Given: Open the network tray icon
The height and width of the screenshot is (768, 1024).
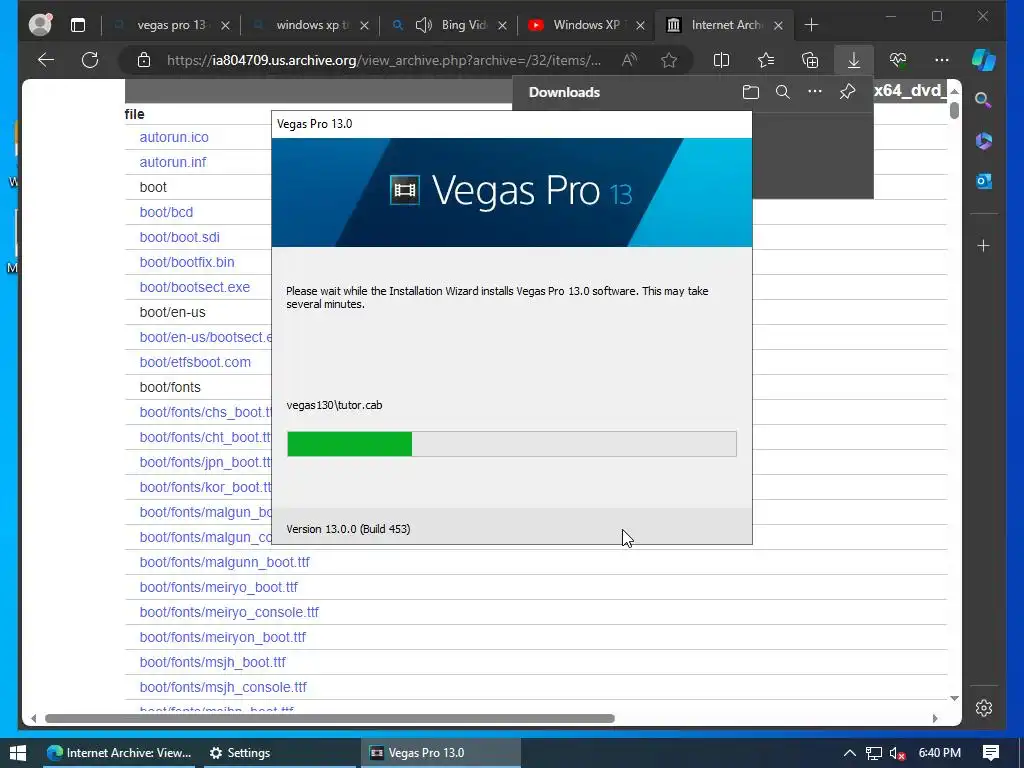Looking at the screenshot, I should 874,753.
